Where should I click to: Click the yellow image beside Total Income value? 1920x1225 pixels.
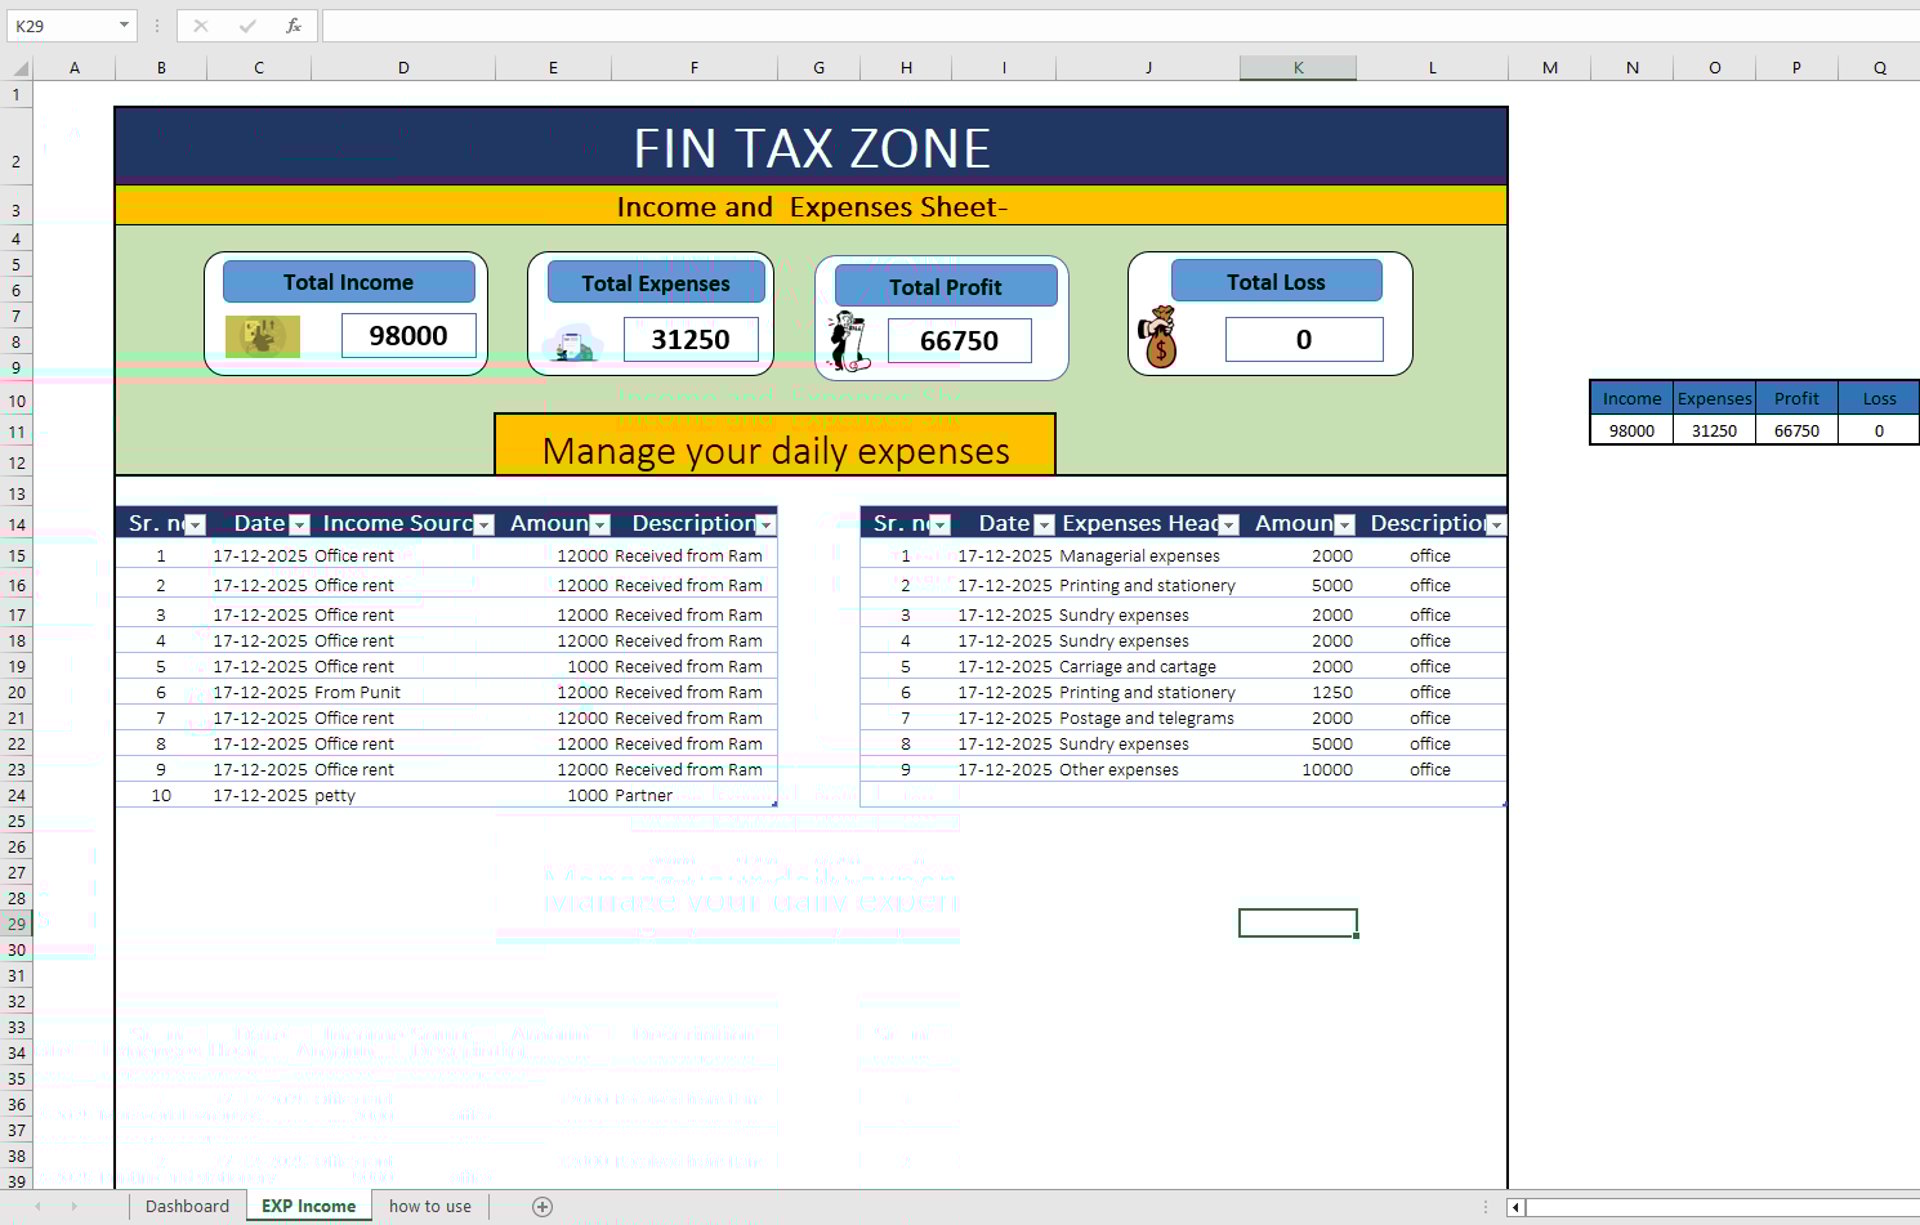click(x=262, y=336)
